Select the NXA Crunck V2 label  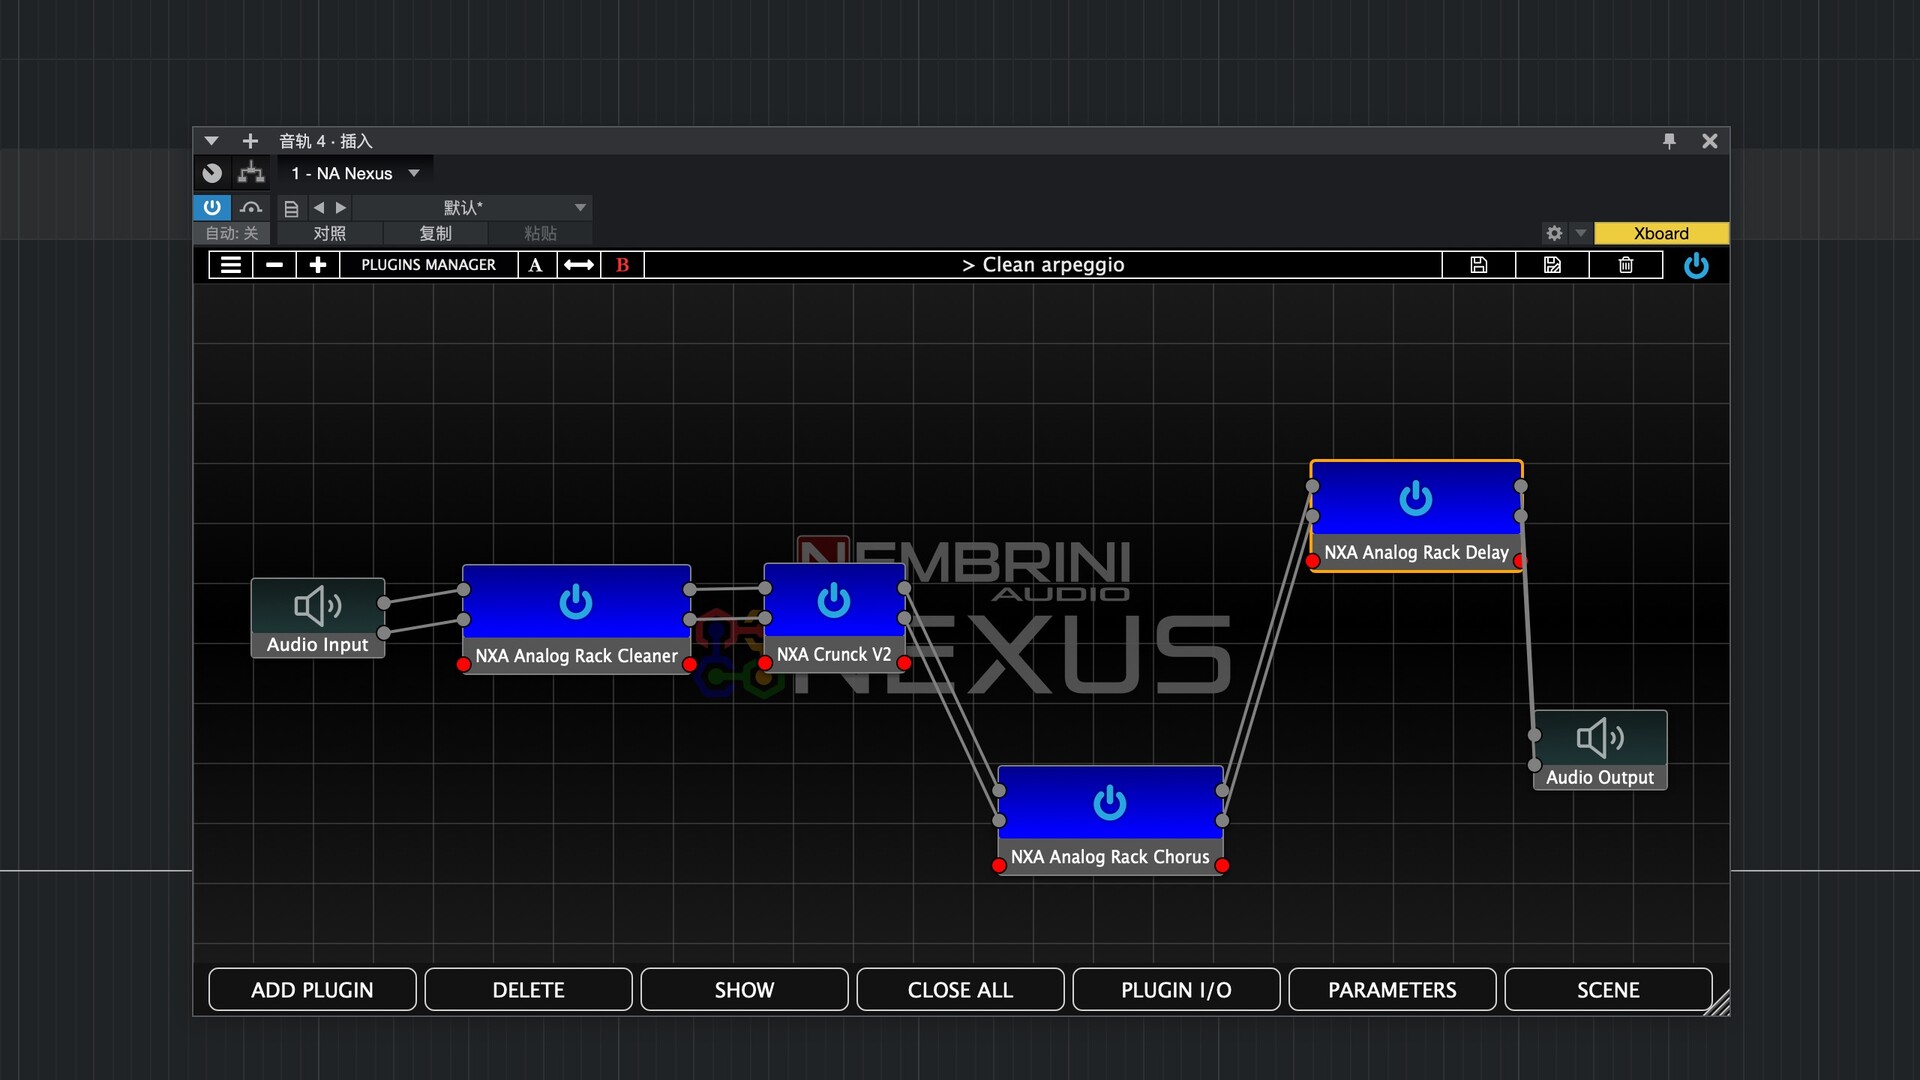[834, 654]
